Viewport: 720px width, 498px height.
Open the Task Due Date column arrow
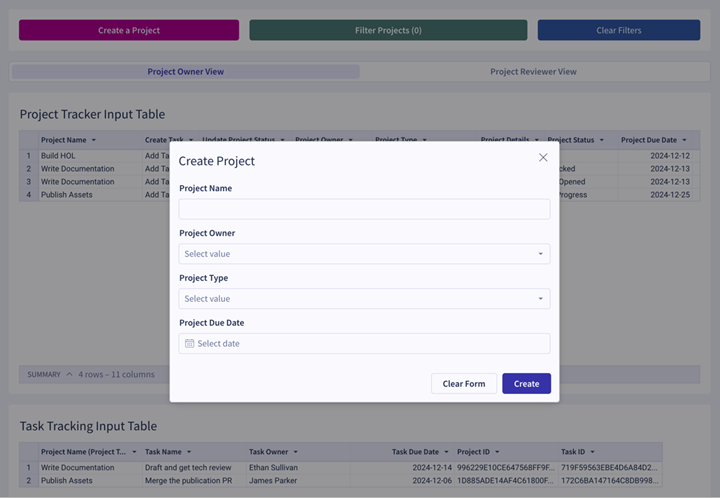[446, 452]
